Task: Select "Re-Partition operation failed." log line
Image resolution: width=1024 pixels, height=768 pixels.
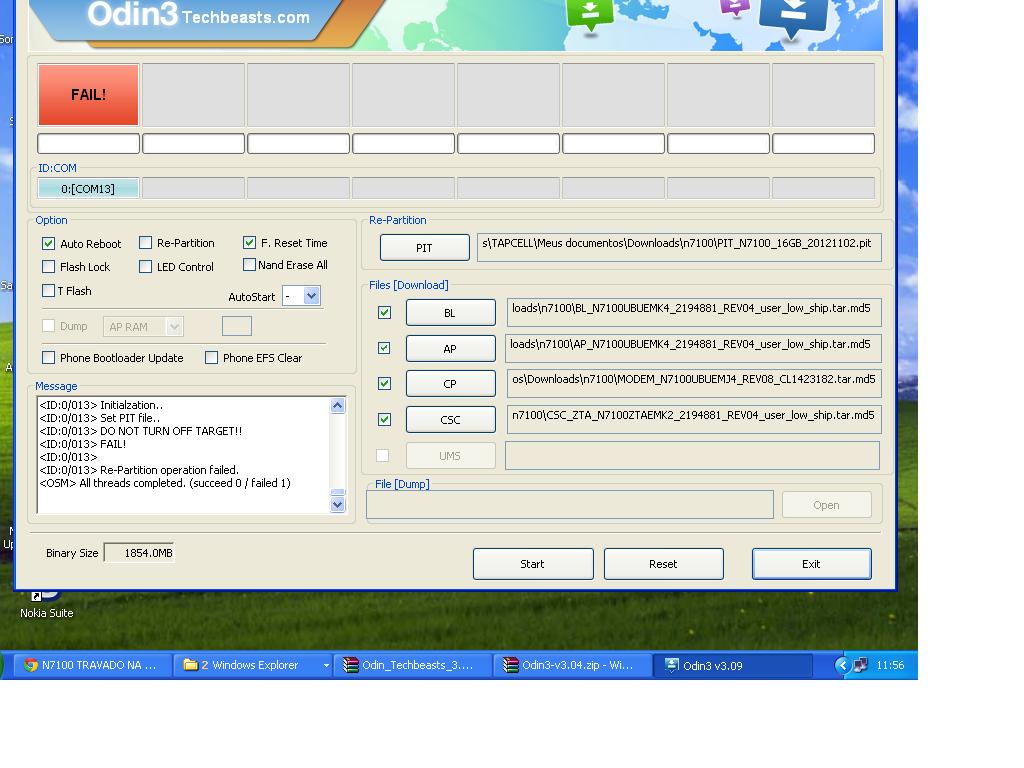Action: [139, 470]
